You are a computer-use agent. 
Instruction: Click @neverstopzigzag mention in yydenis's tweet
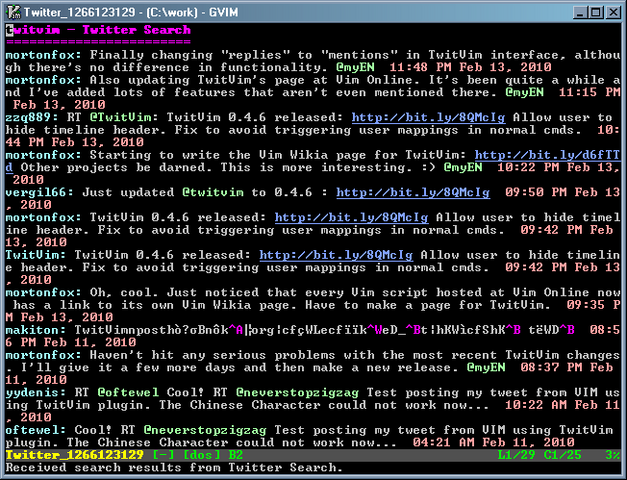[x=297, y=392]
